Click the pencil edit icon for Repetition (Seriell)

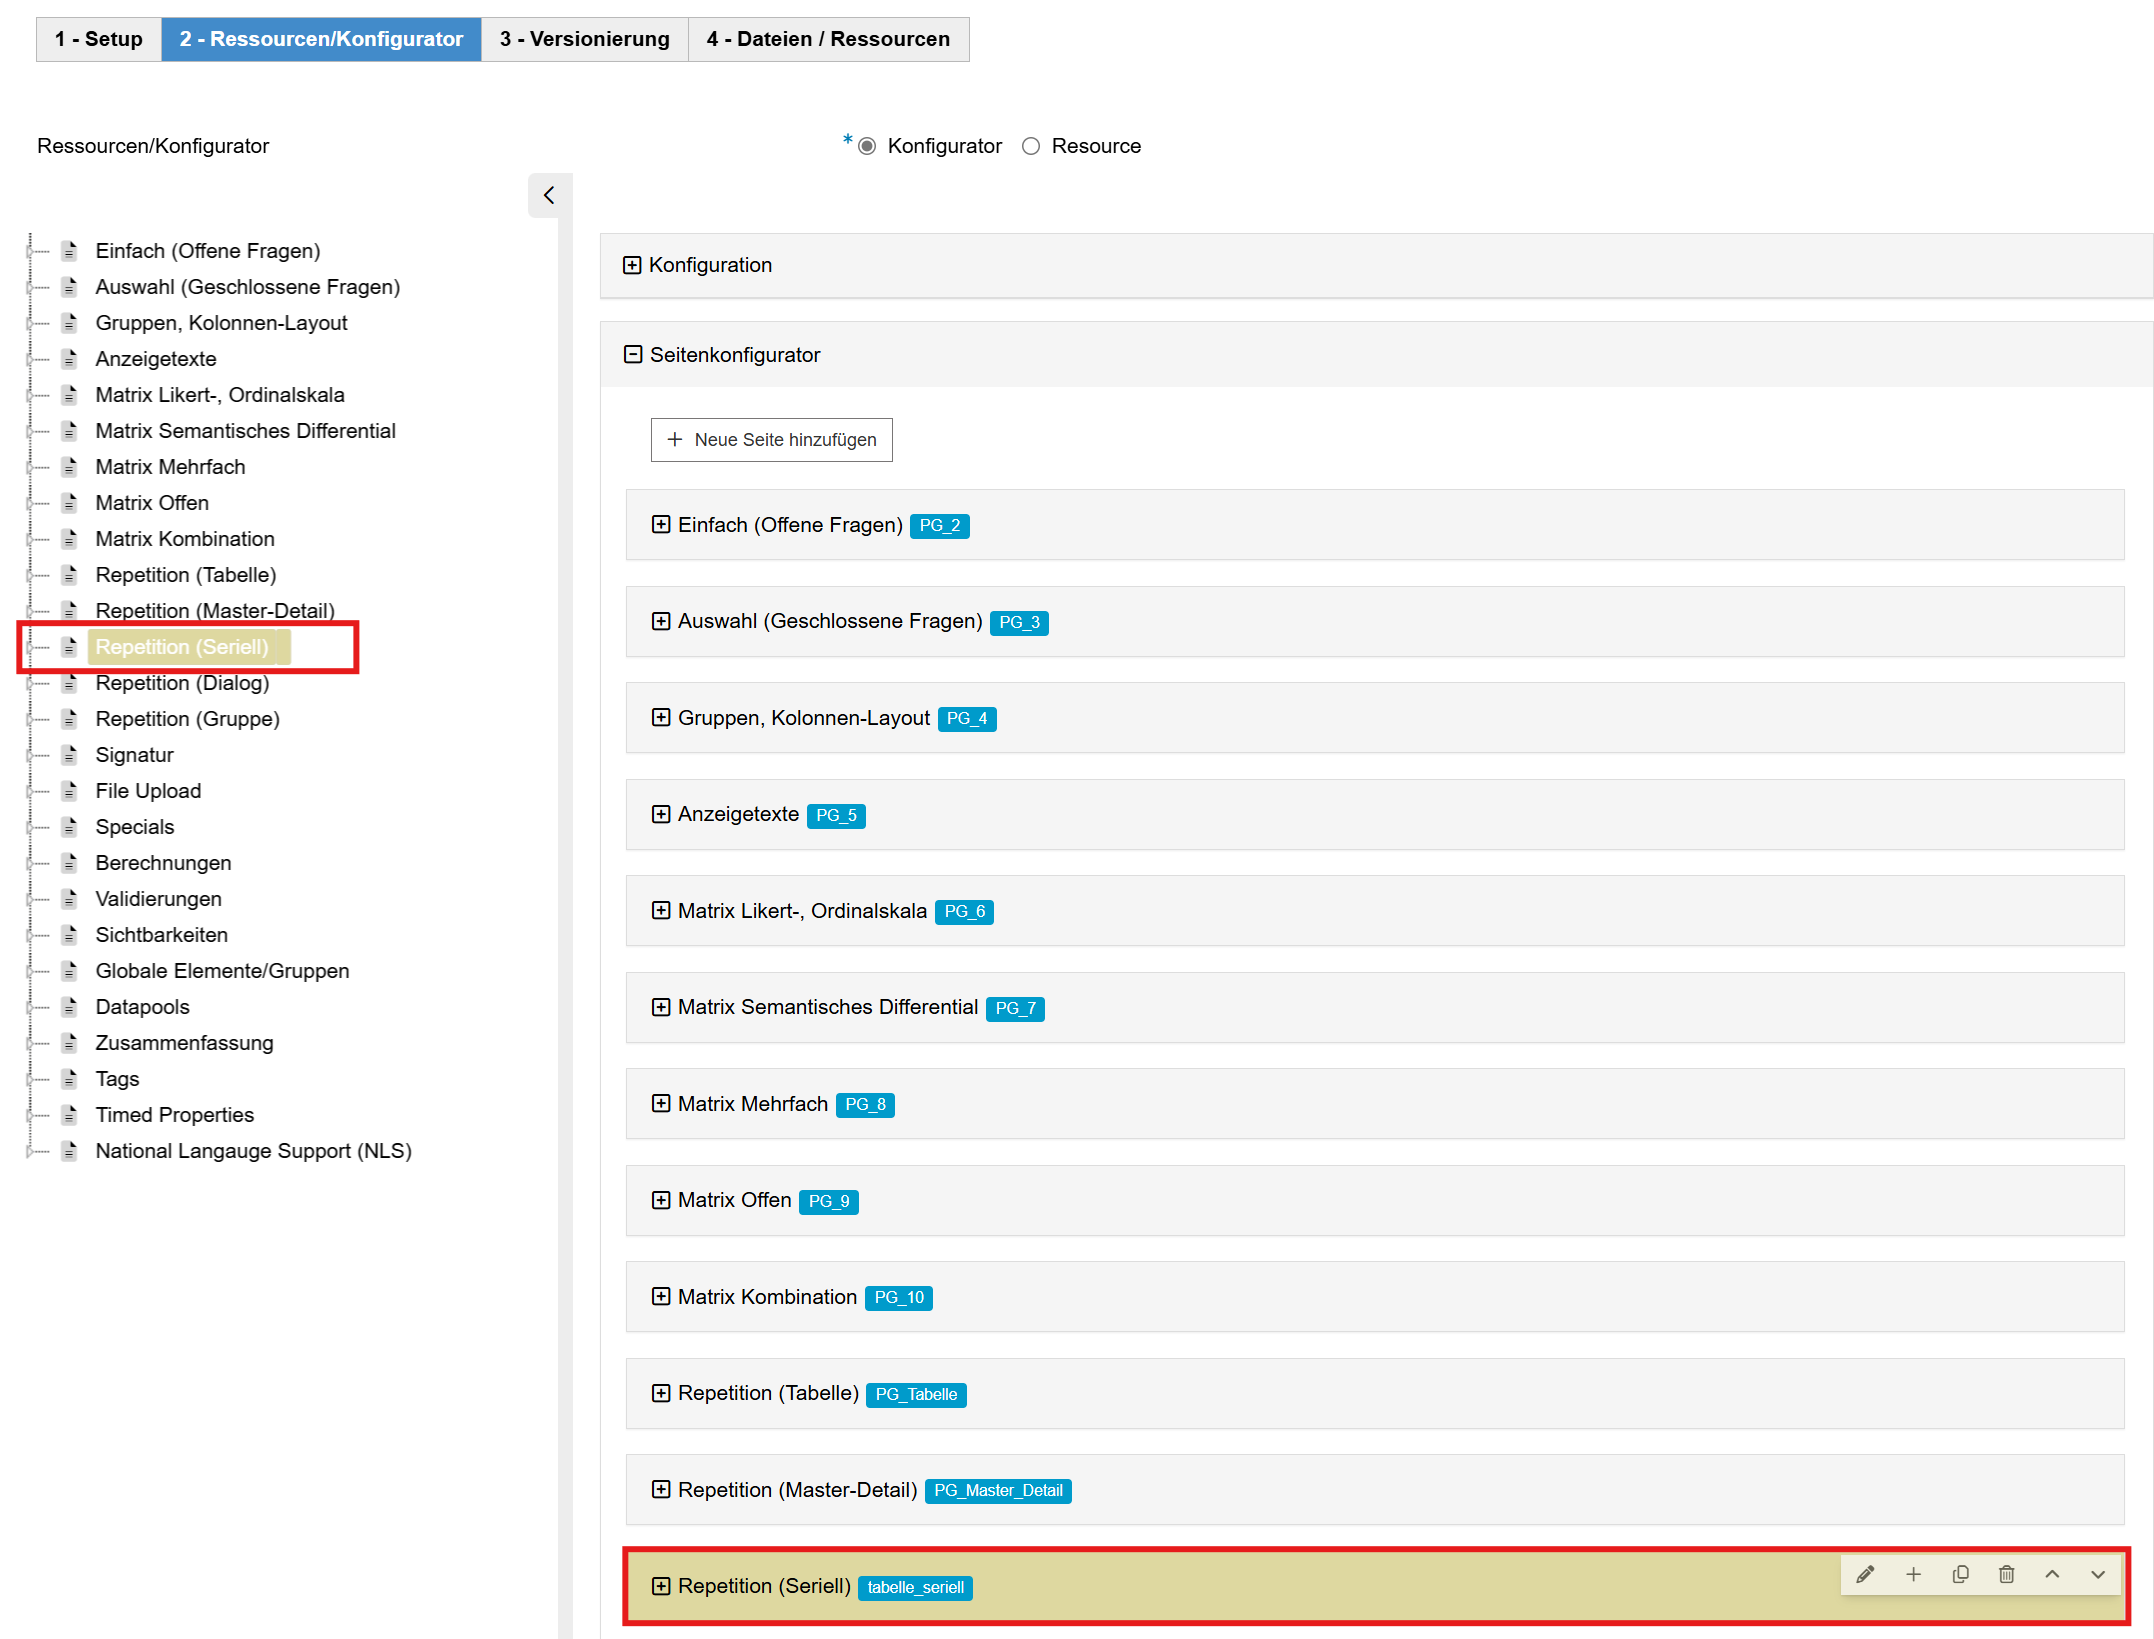click(1865, 1575)
